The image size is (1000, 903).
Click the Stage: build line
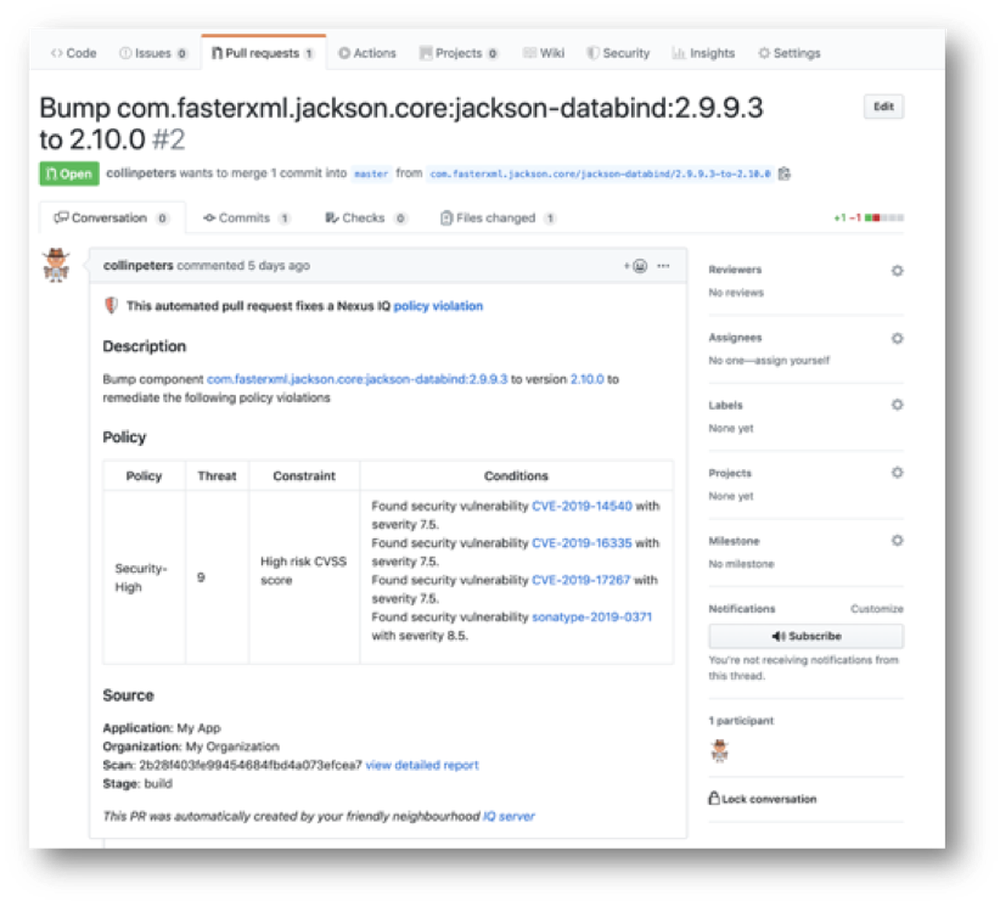pyautogui.click(x=138, y=784)
